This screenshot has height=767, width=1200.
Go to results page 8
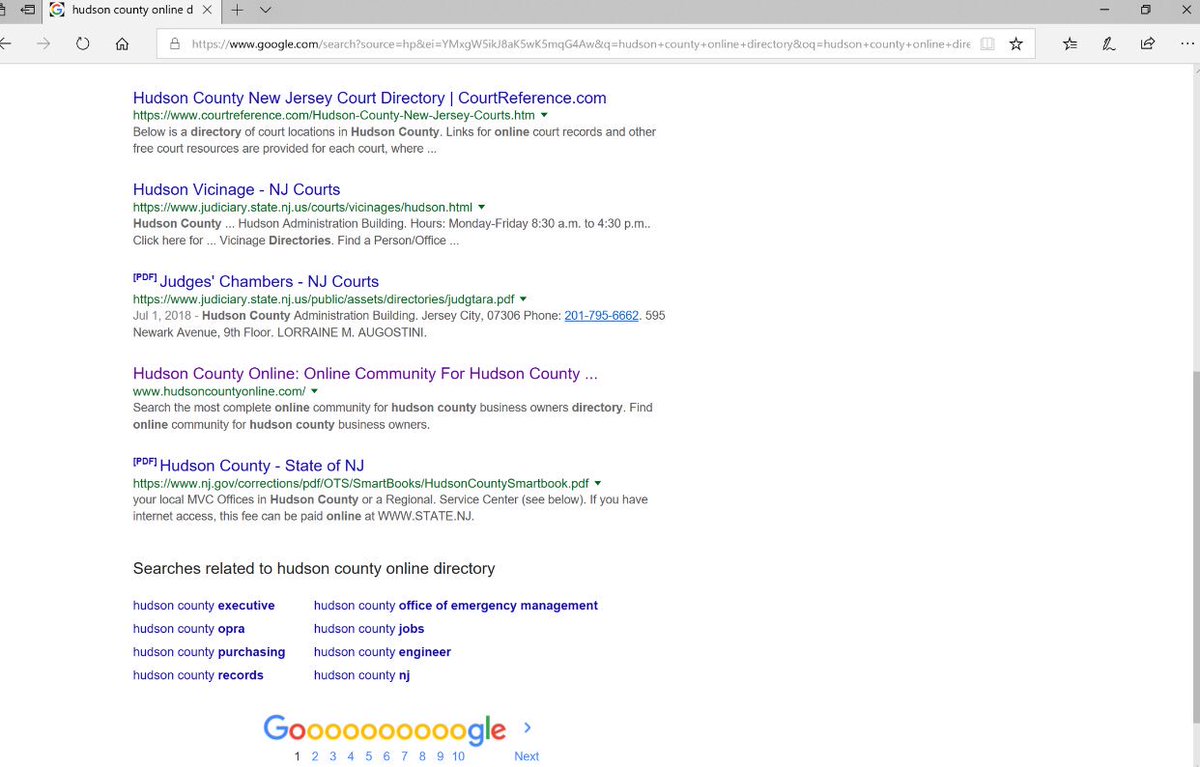point(422,756)
